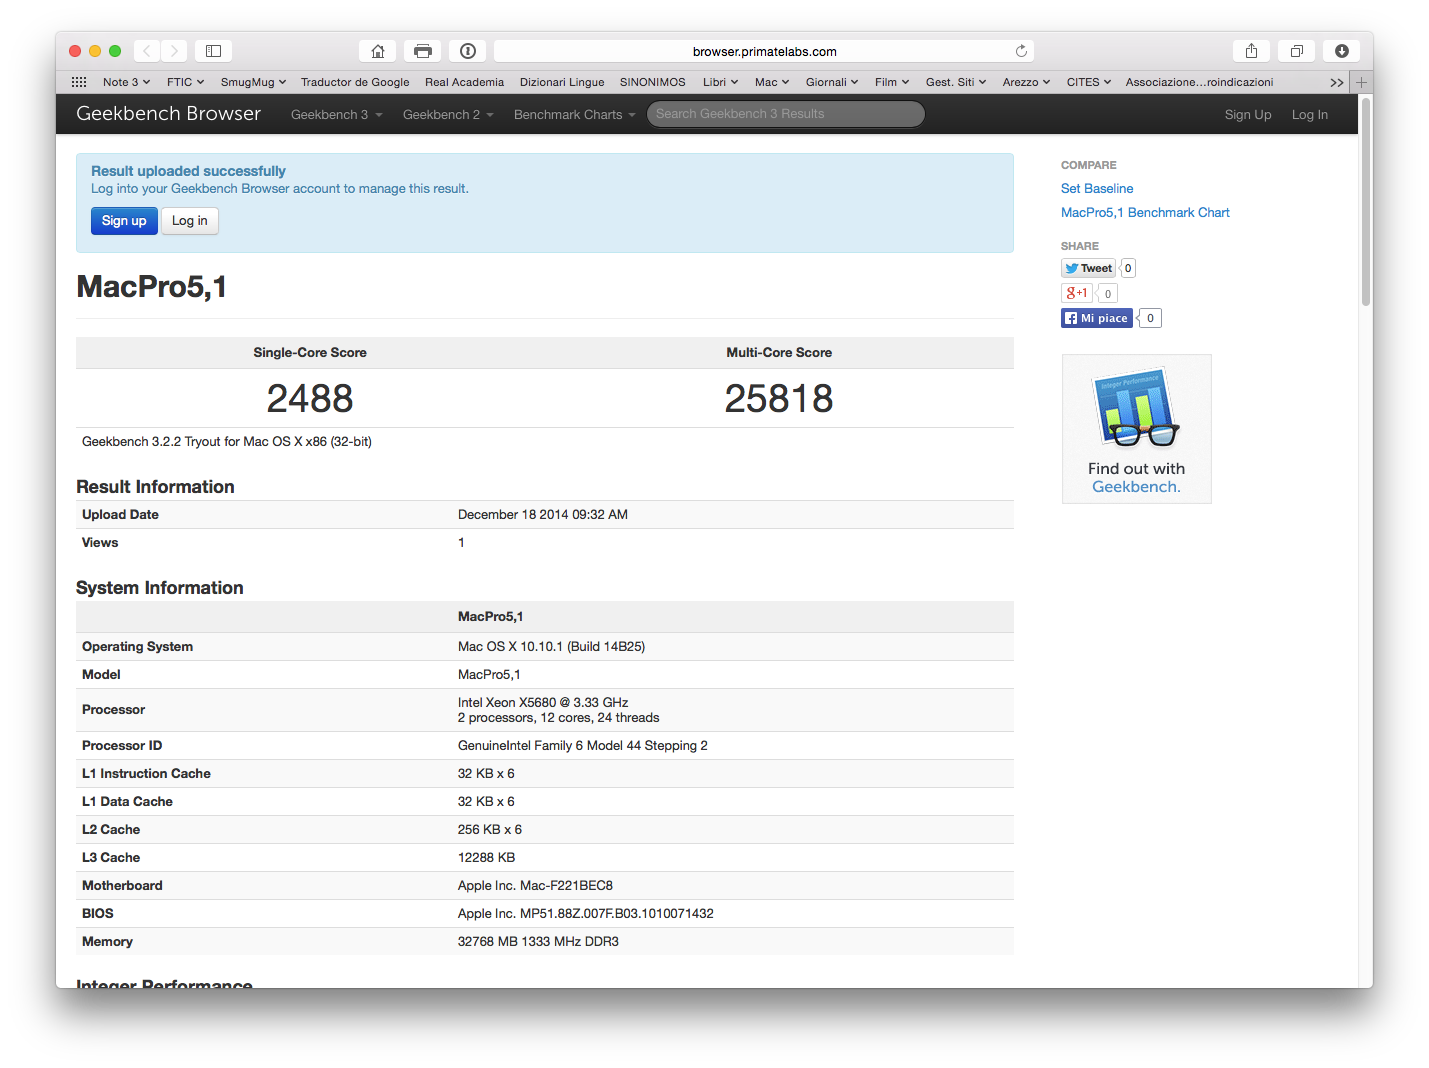Click the blue Sign up button

click(x=124, y=221)
